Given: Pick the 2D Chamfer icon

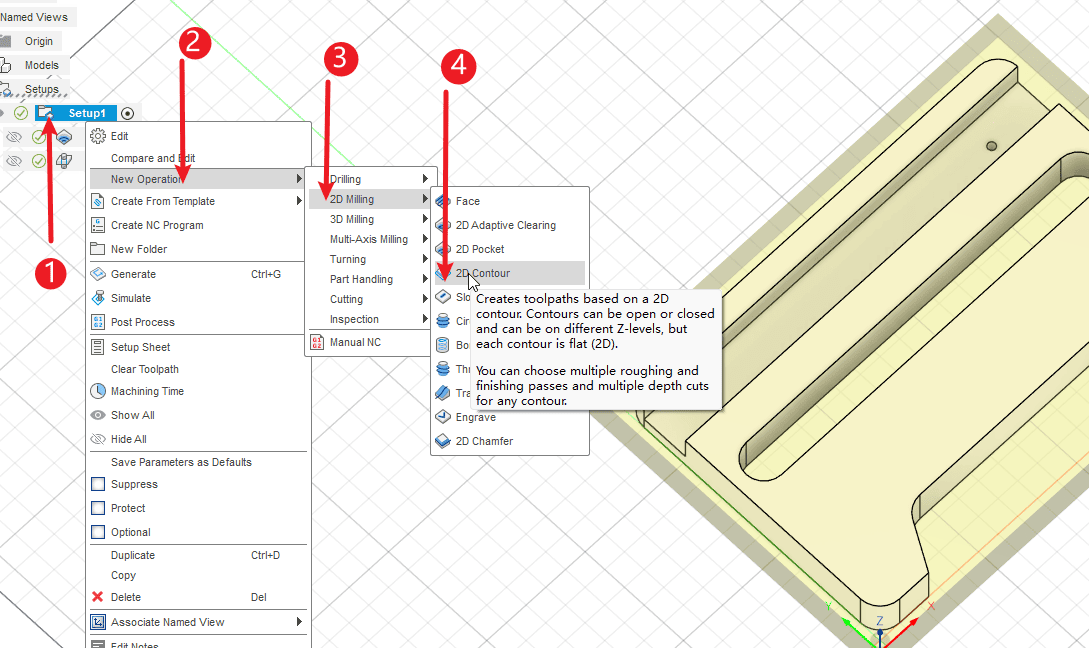Looking at the screenshot, I should (x=443, y=441).
